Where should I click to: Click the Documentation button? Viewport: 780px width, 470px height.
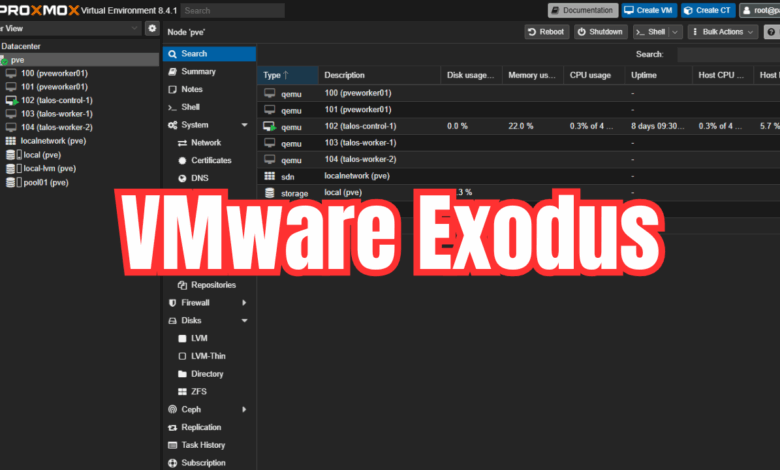(x=583, y=10)
